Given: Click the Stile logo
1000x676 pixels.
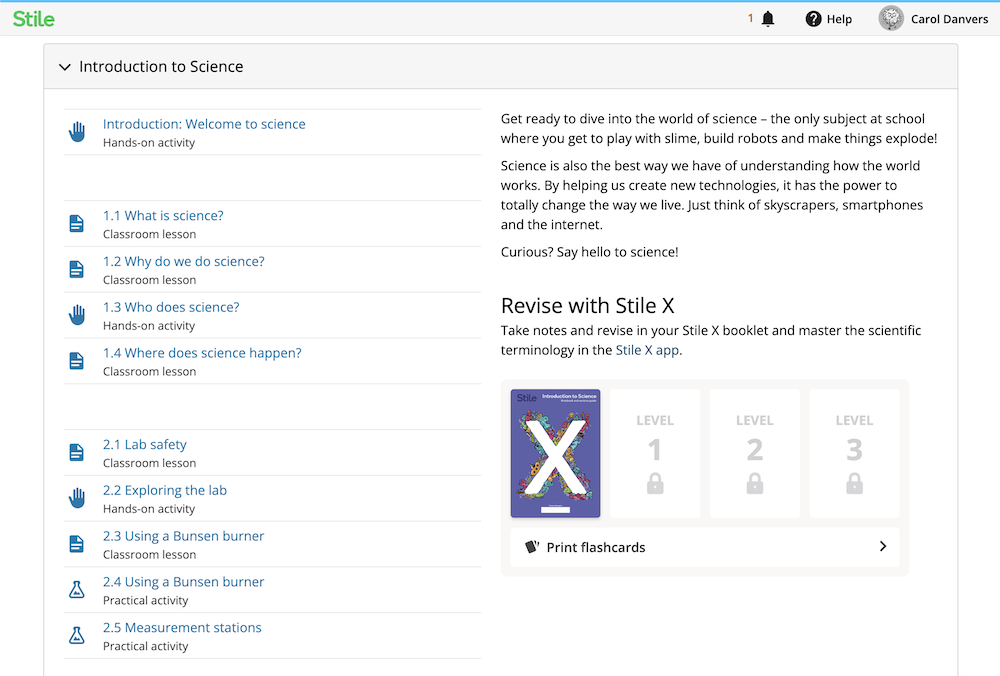Looking at the screenshot, I should coord(34,19).
